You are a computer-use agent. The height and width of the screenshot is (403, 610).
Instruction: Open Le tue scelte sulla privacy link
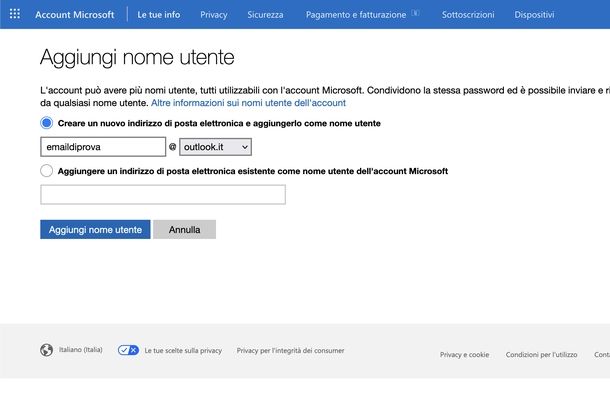tap(183, 350)
